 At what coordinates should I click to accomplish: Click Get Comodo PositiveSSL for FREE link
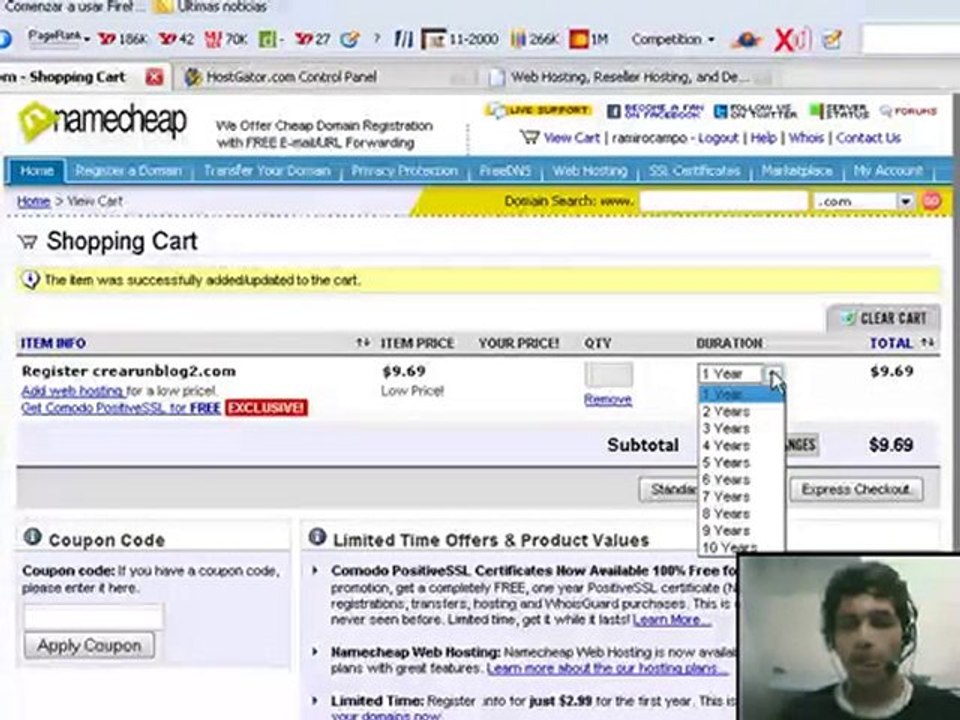(x=121, y=408)
